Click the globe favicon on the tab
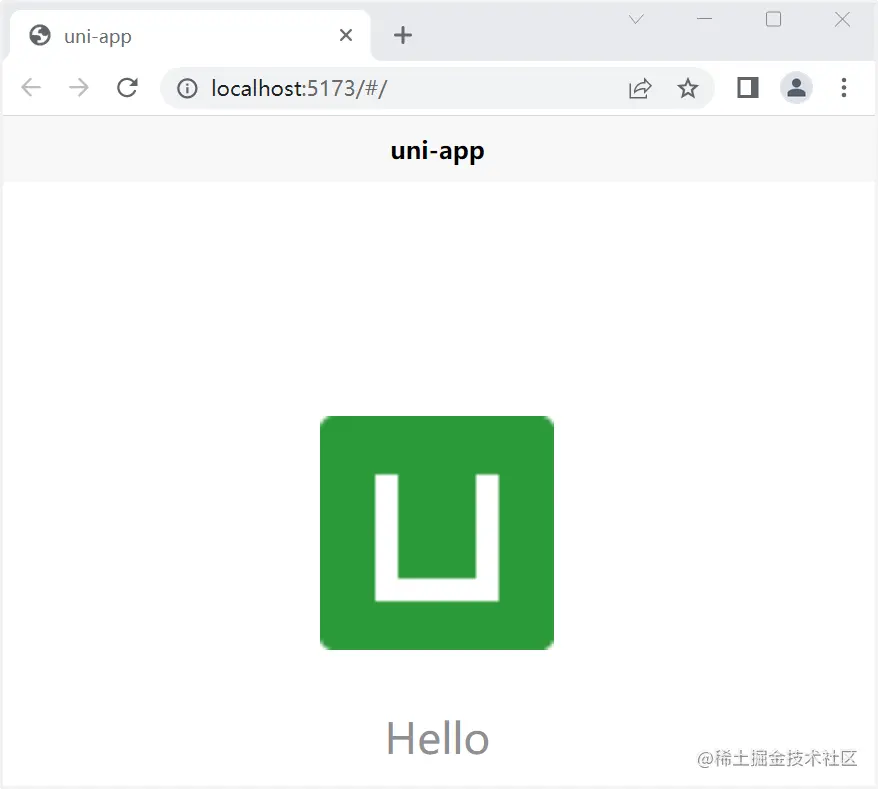 click(x=40, y=35)
